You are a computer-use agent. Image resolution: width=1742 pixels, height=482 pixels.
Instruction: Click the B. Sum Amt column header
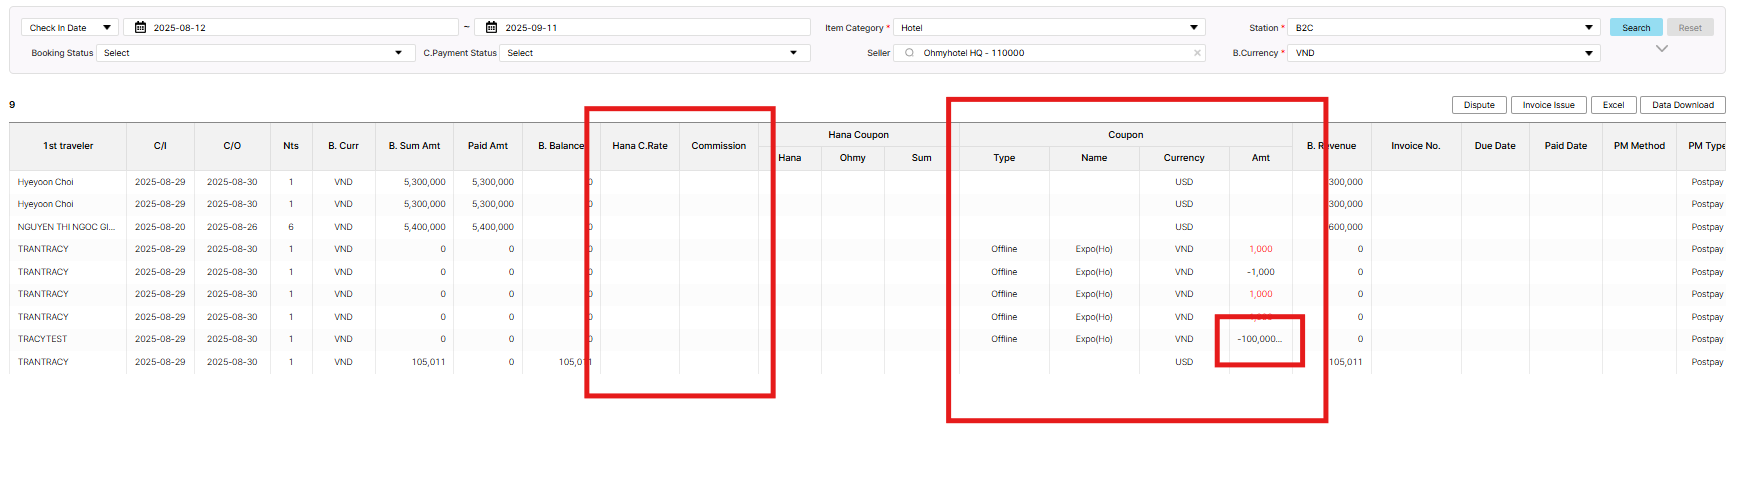(414, 146)
